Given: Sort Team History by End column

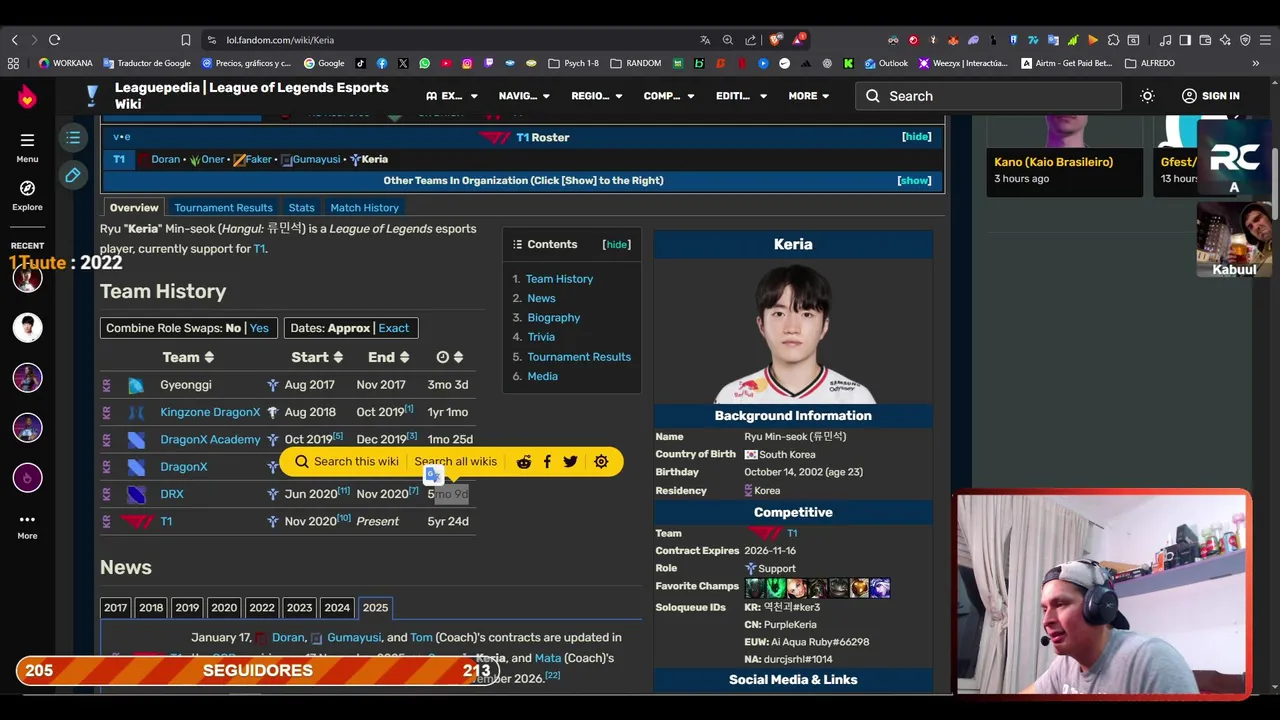Looking at the screenshot, I should pos(388,357).
